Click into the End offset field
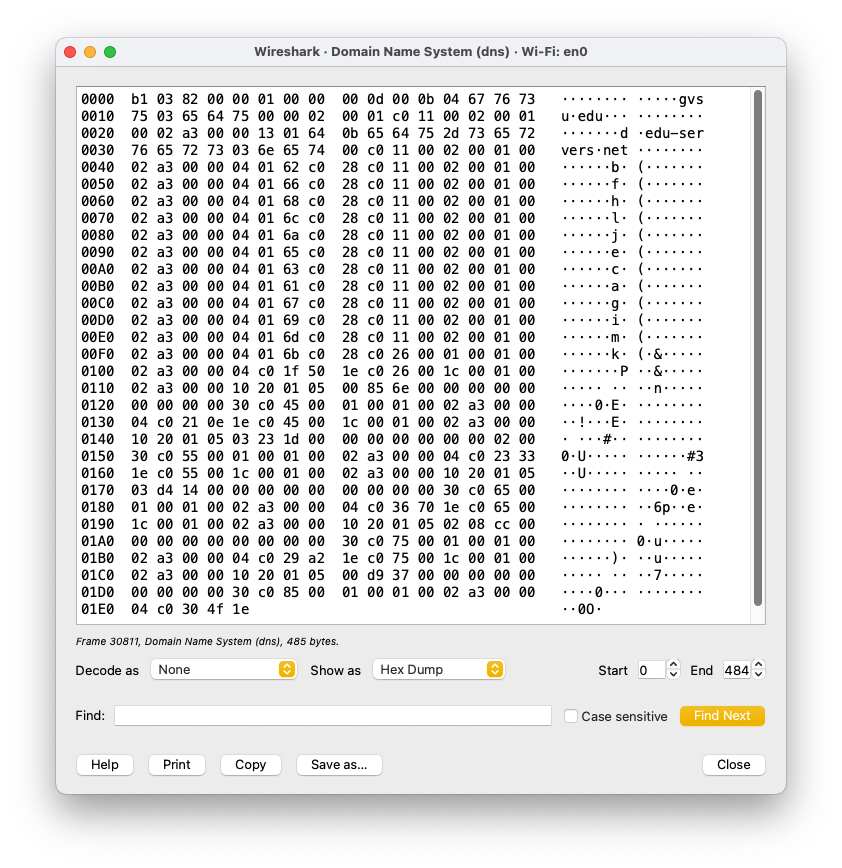842x868 pixels. coord(736,670)
